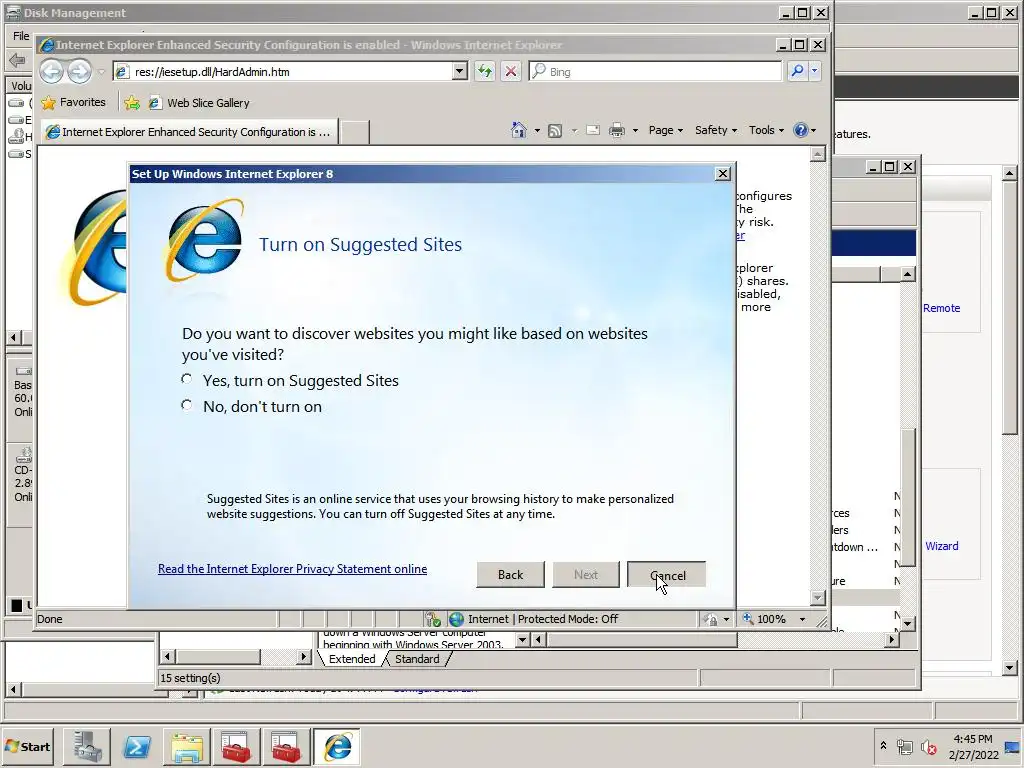
Task: Expand the Print dropdown arrow
Action: (x=635, y=131)
